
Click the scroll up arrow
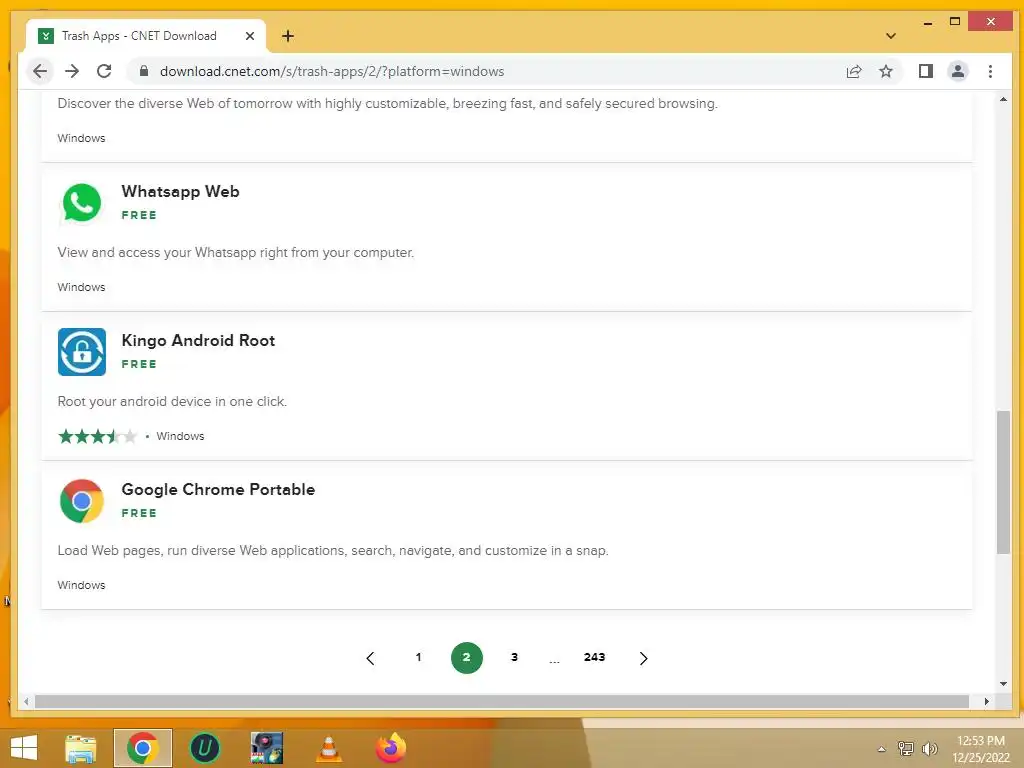1003,100
